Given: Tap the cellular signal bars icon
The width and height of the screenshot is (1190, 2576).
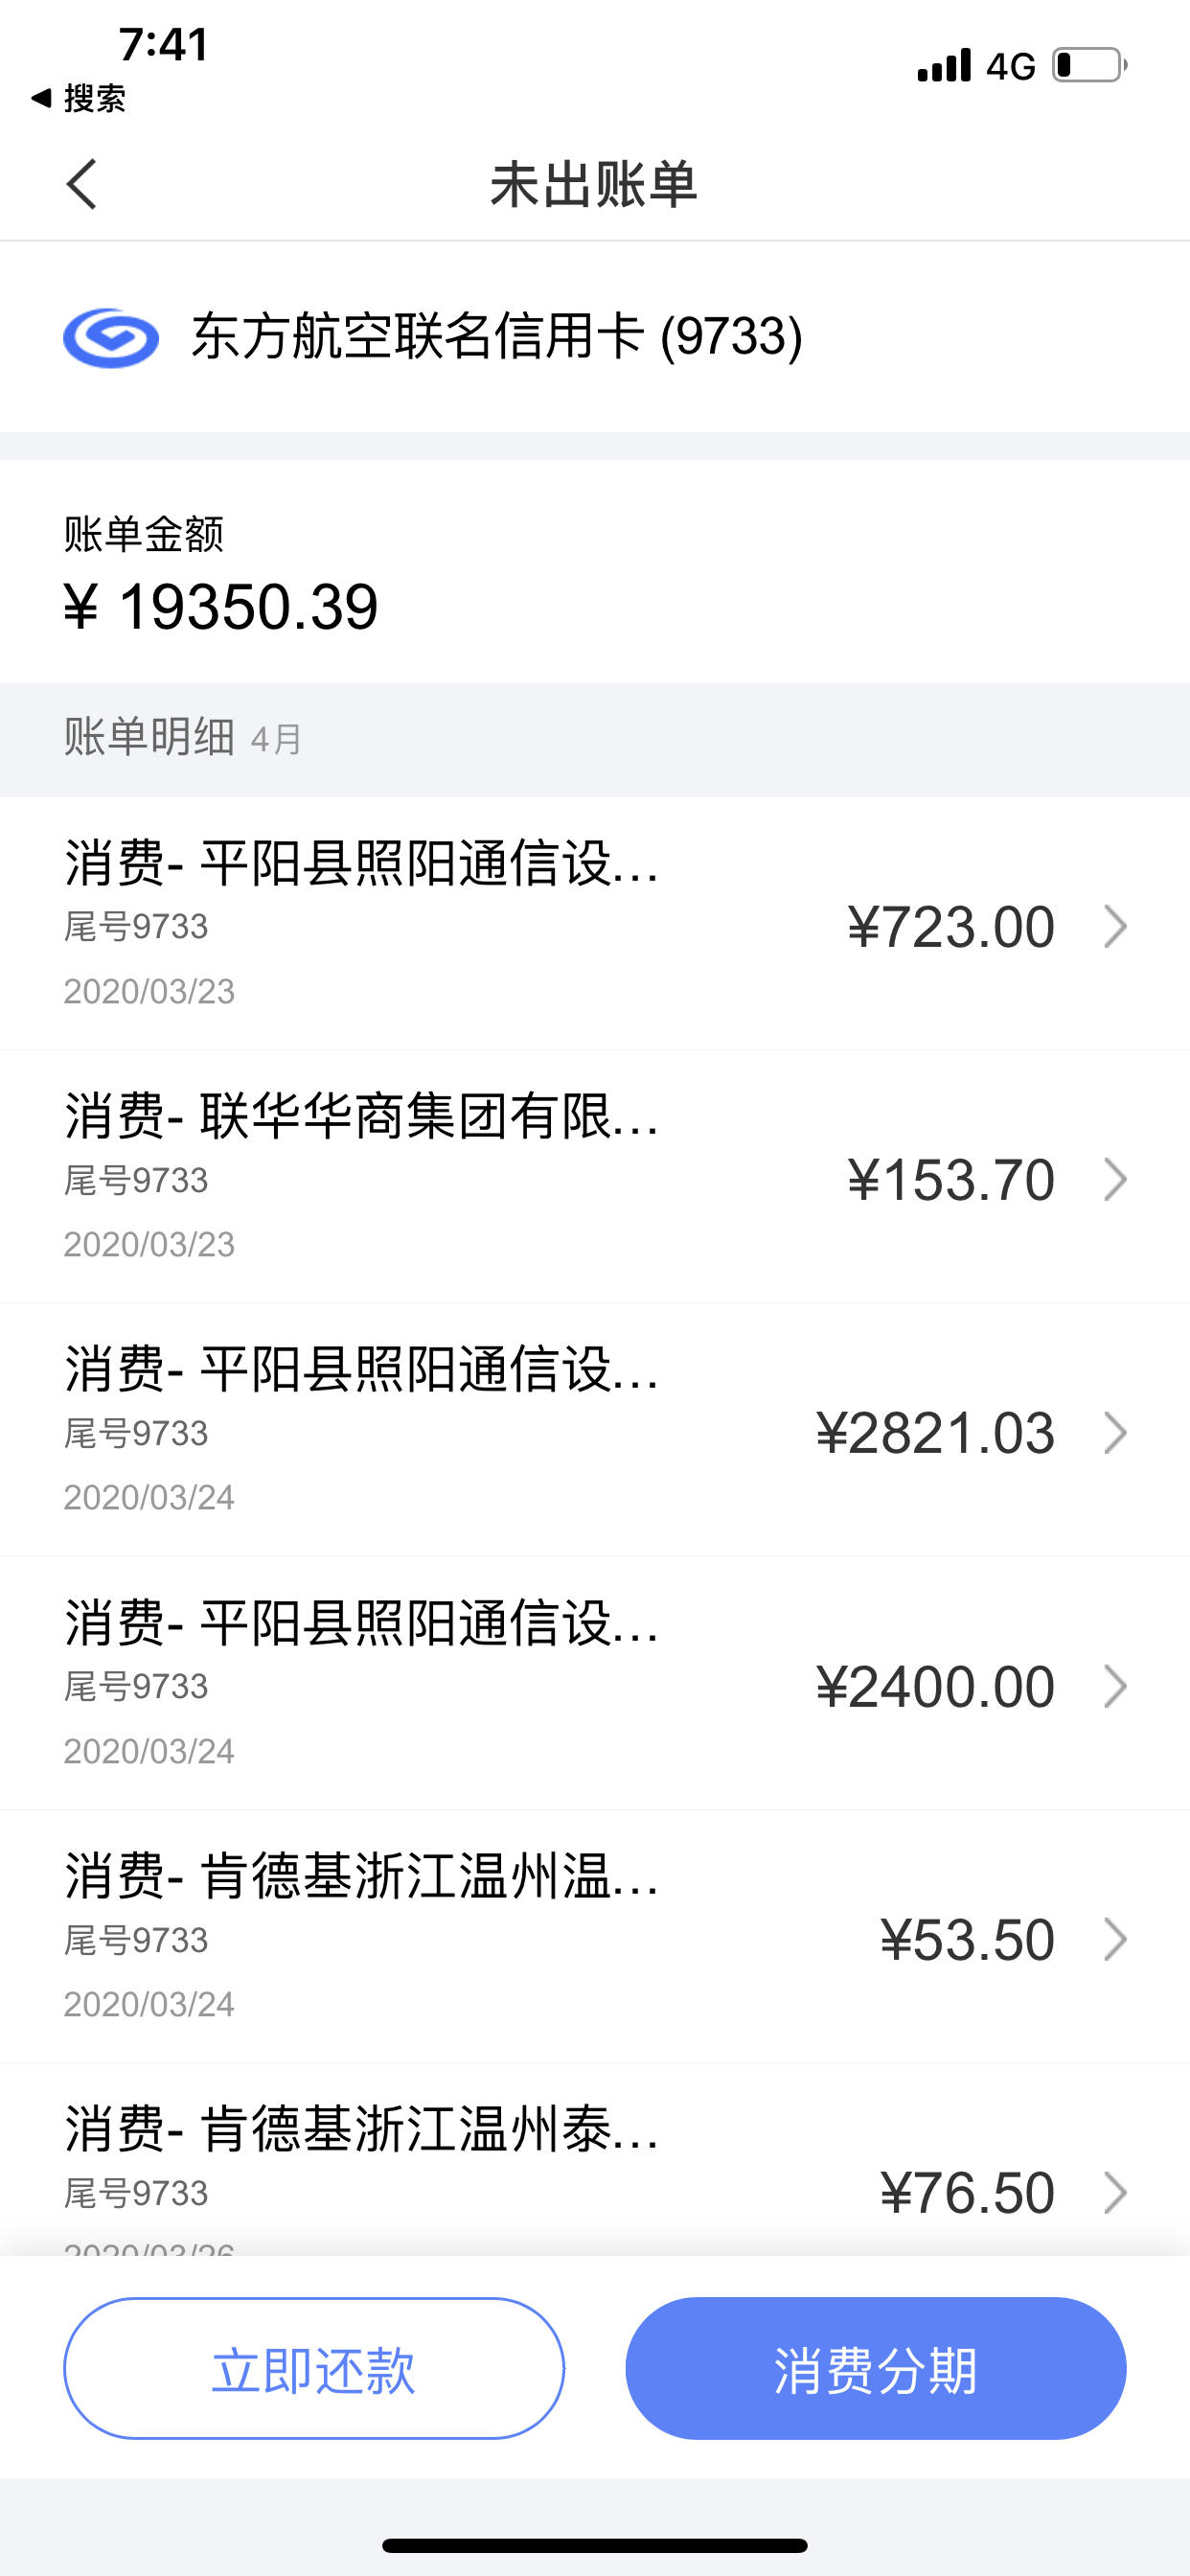Looking at the screenshot, I should pyautogui.click(x=944, y=65).
